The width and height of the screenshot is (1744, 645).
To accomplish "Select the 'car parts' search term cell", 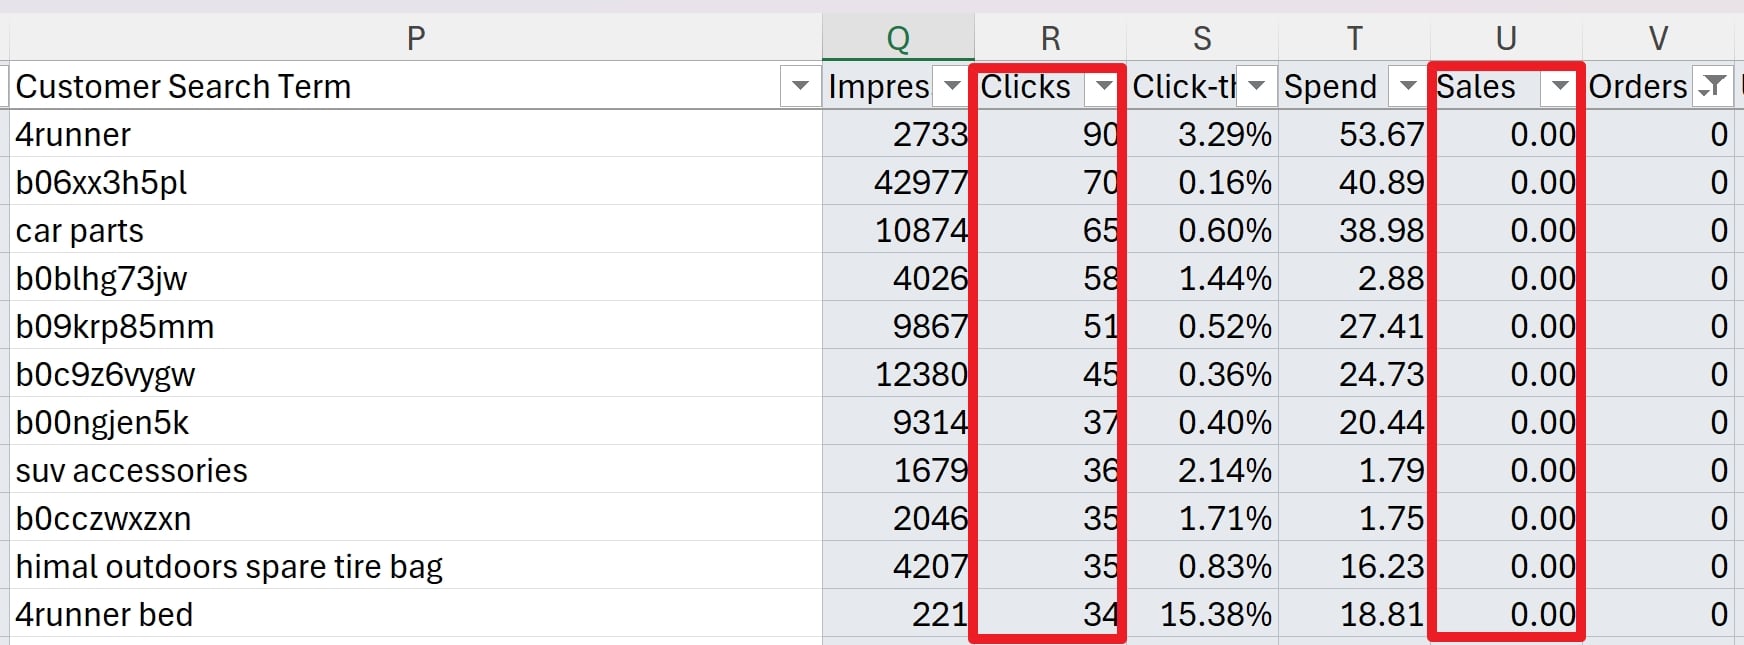I will [x=416, y=230].
